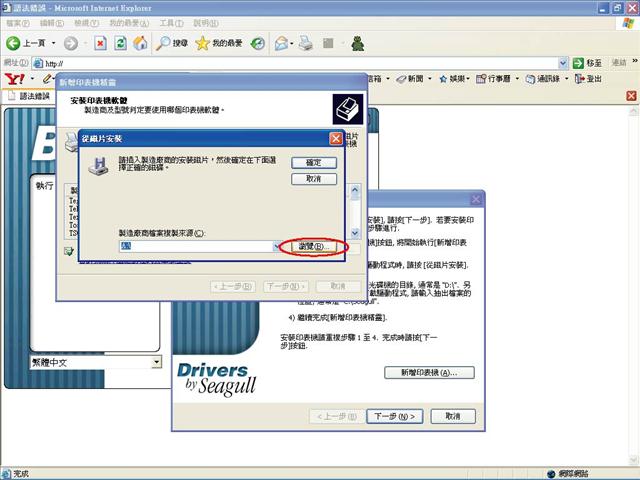
Task: Open the manufacturer file source path dropdown
Action: (276, 246)
